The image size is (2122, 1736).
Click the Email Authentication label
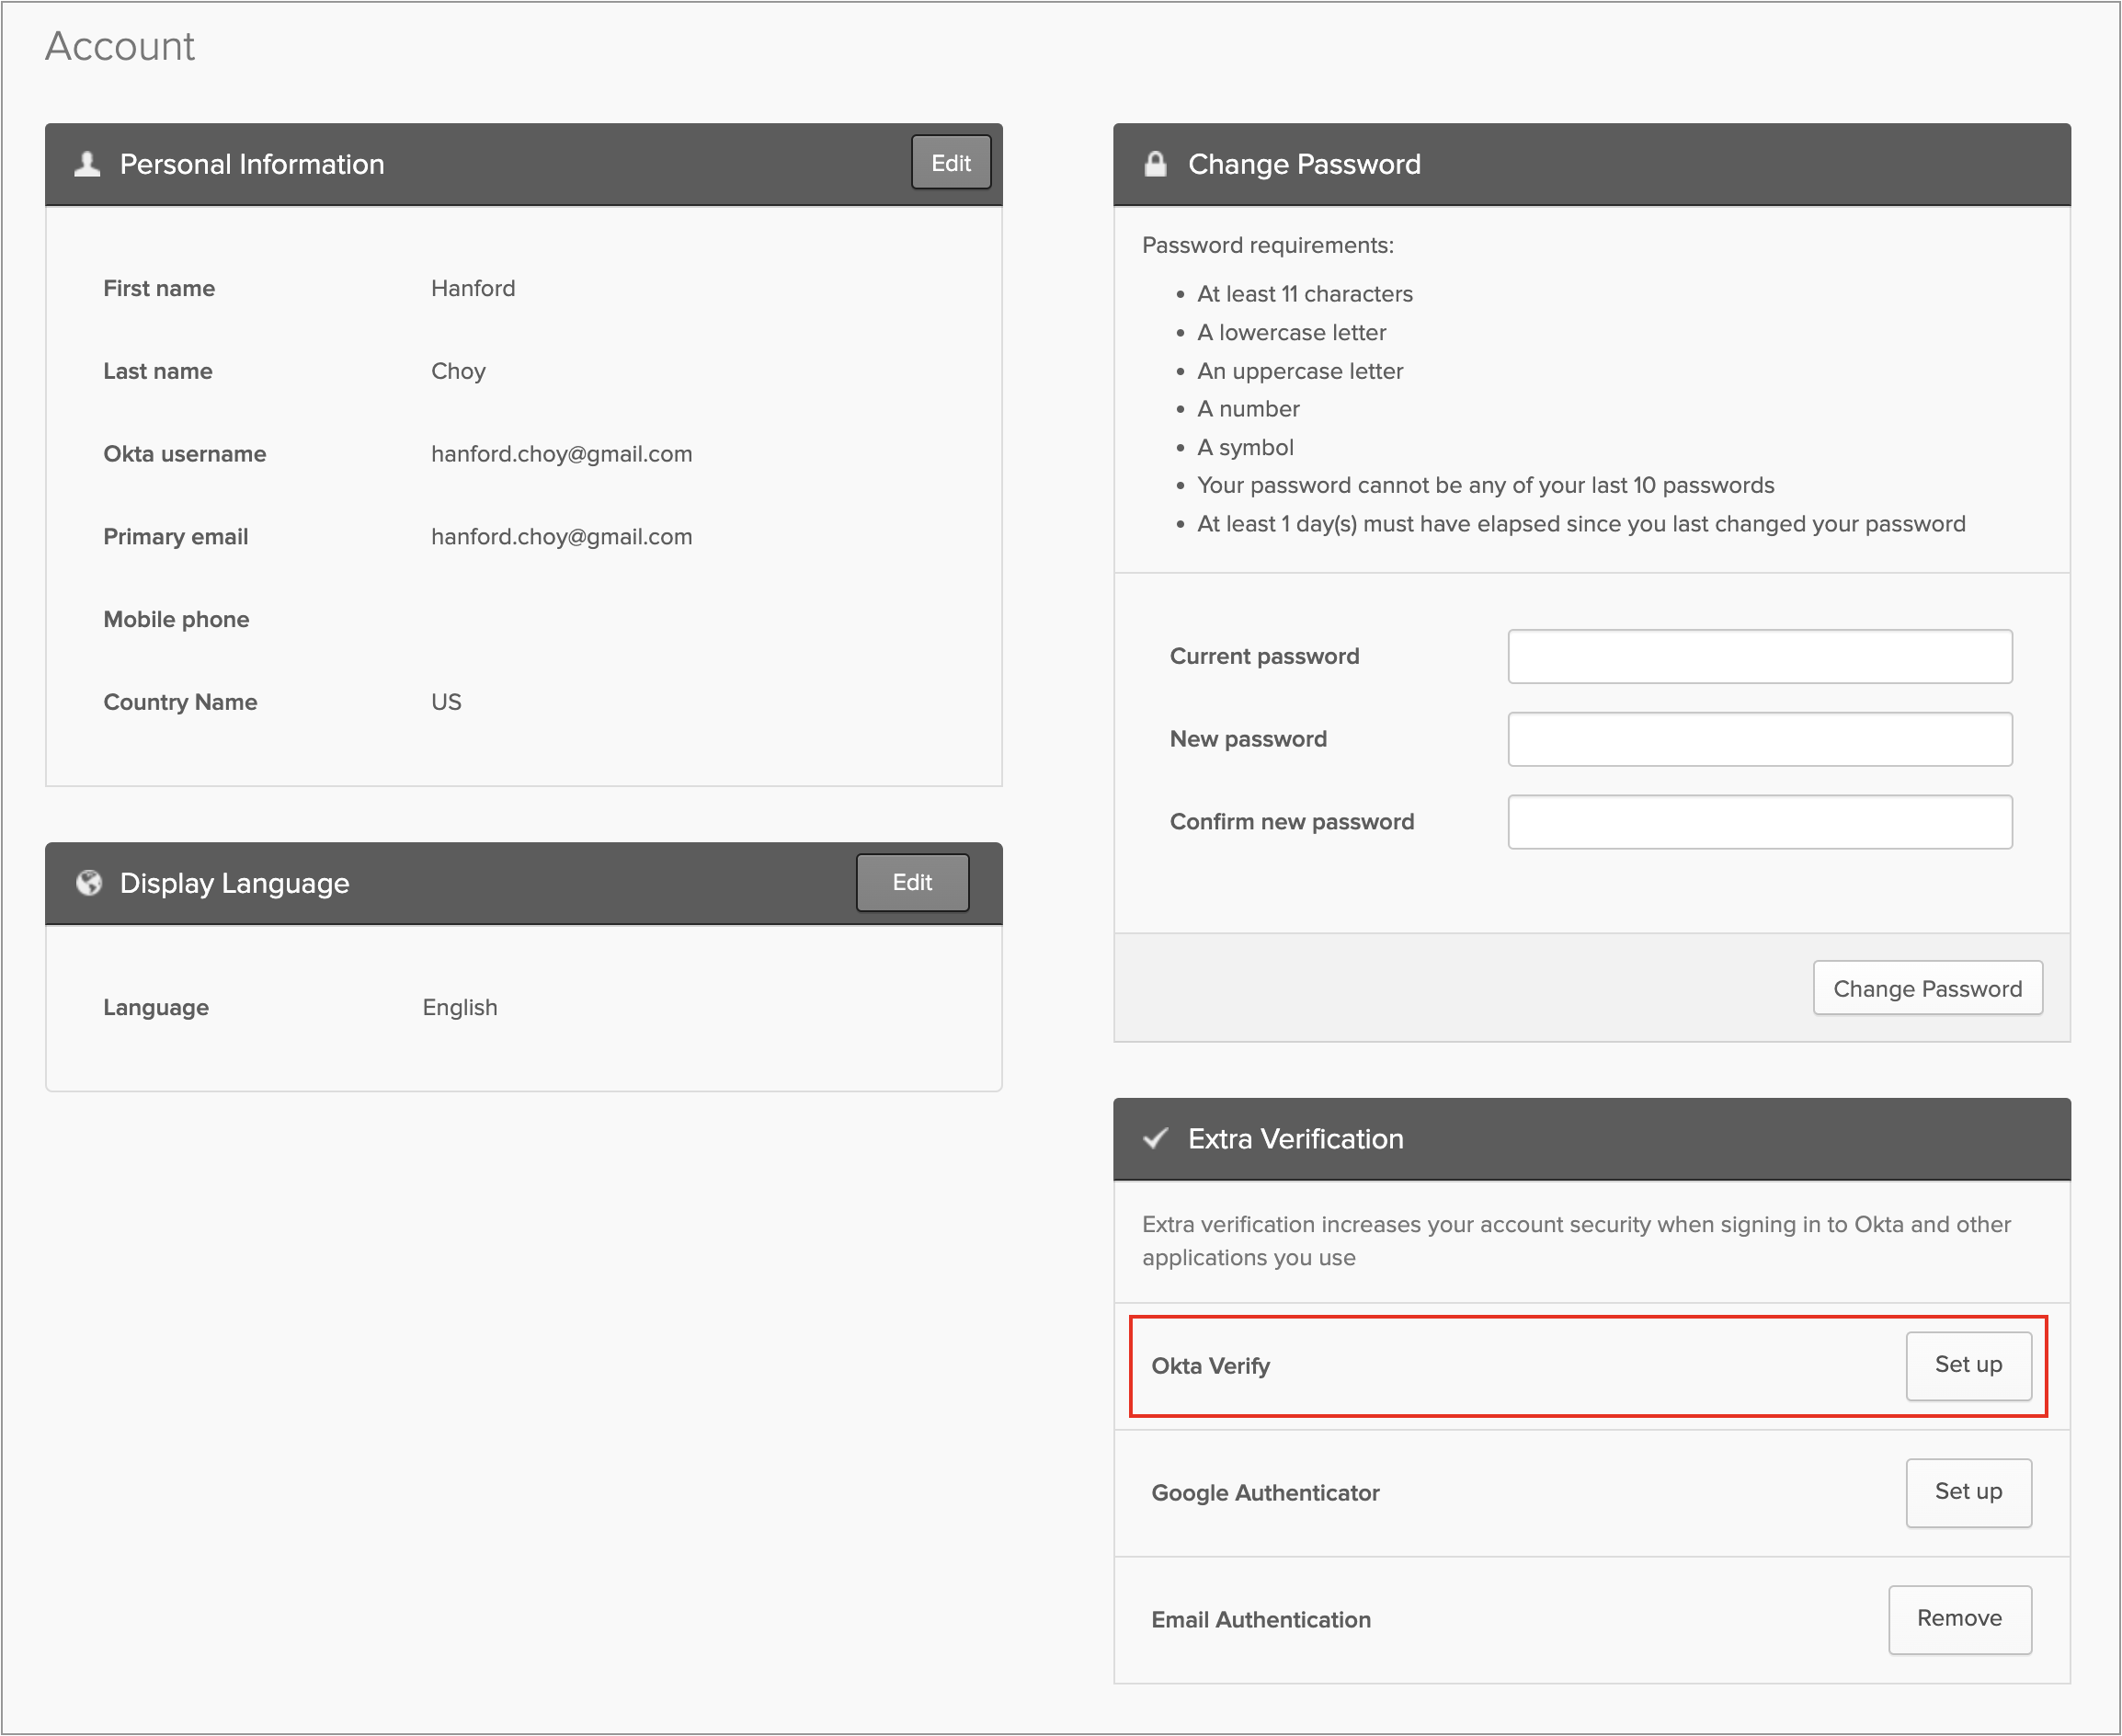click(1260, 1620)
